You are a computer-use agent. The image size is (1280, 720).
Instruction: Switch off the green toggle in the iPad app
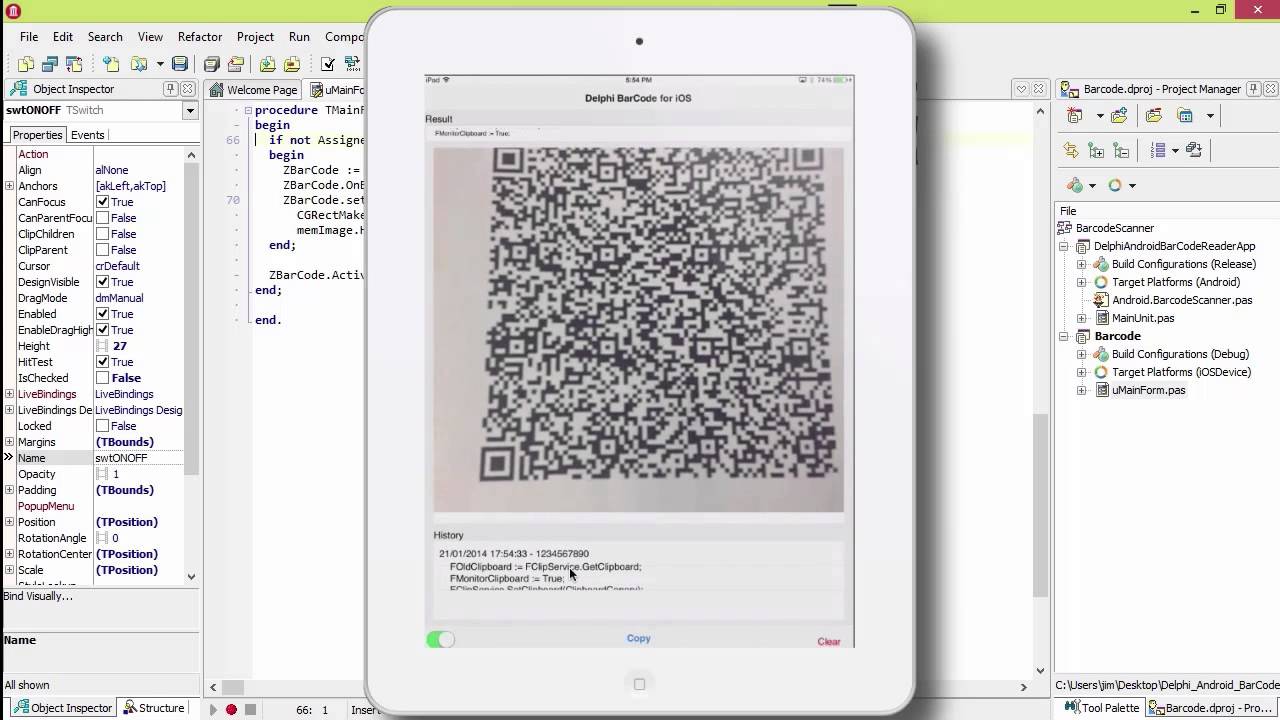[x=440, y=640]
